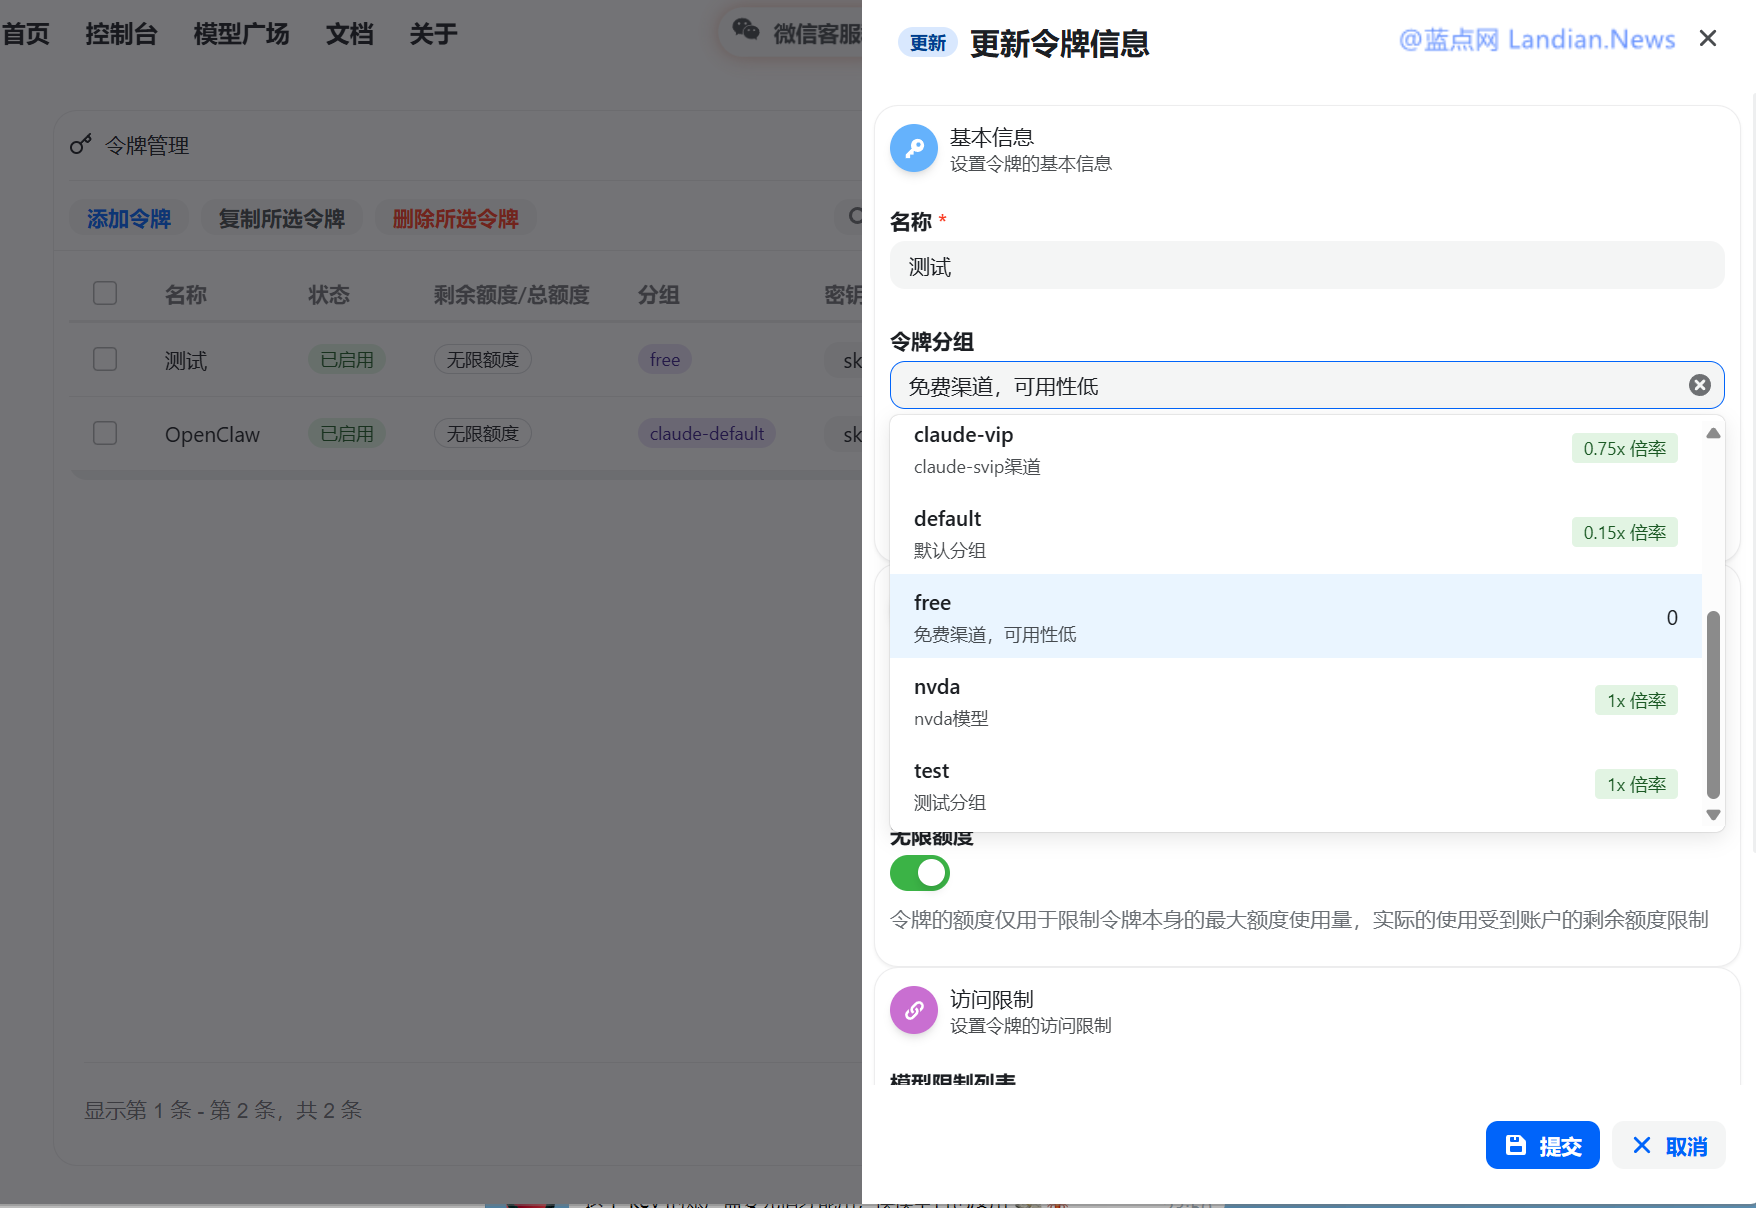Check the OpenClaw token row checkbox
The image size is (1756, 1208).
[x=105, y=433]
